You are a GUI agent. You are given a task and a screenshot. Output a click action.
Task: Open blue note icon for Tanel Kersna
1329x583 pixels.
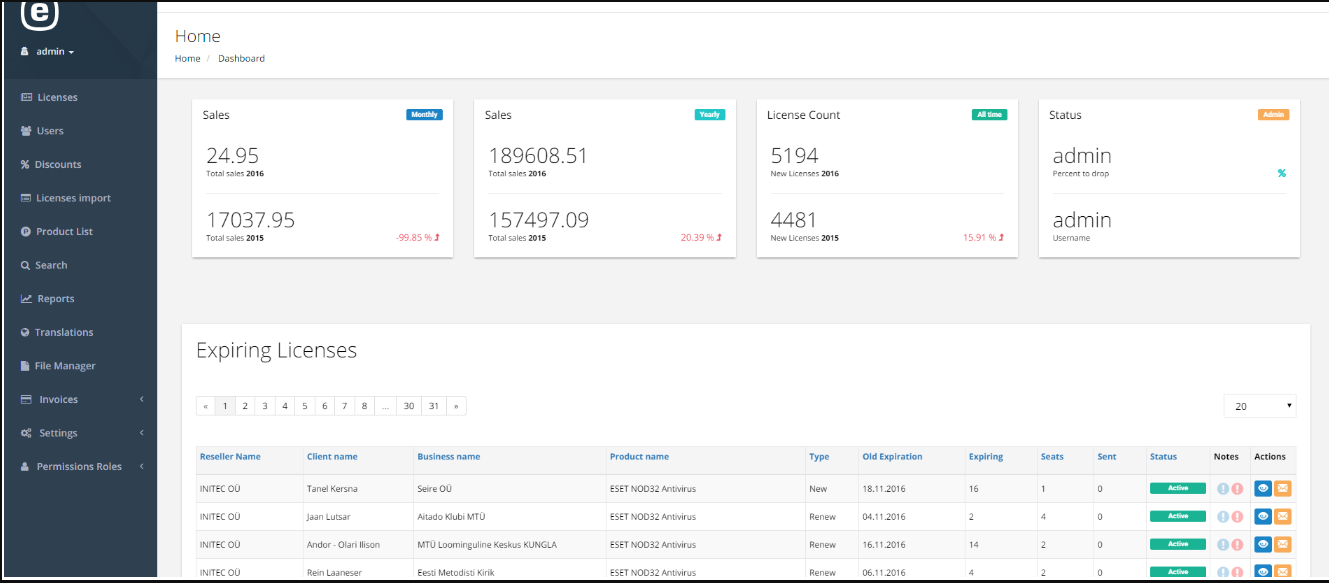pyautogui.click(x=1223, y=489)
